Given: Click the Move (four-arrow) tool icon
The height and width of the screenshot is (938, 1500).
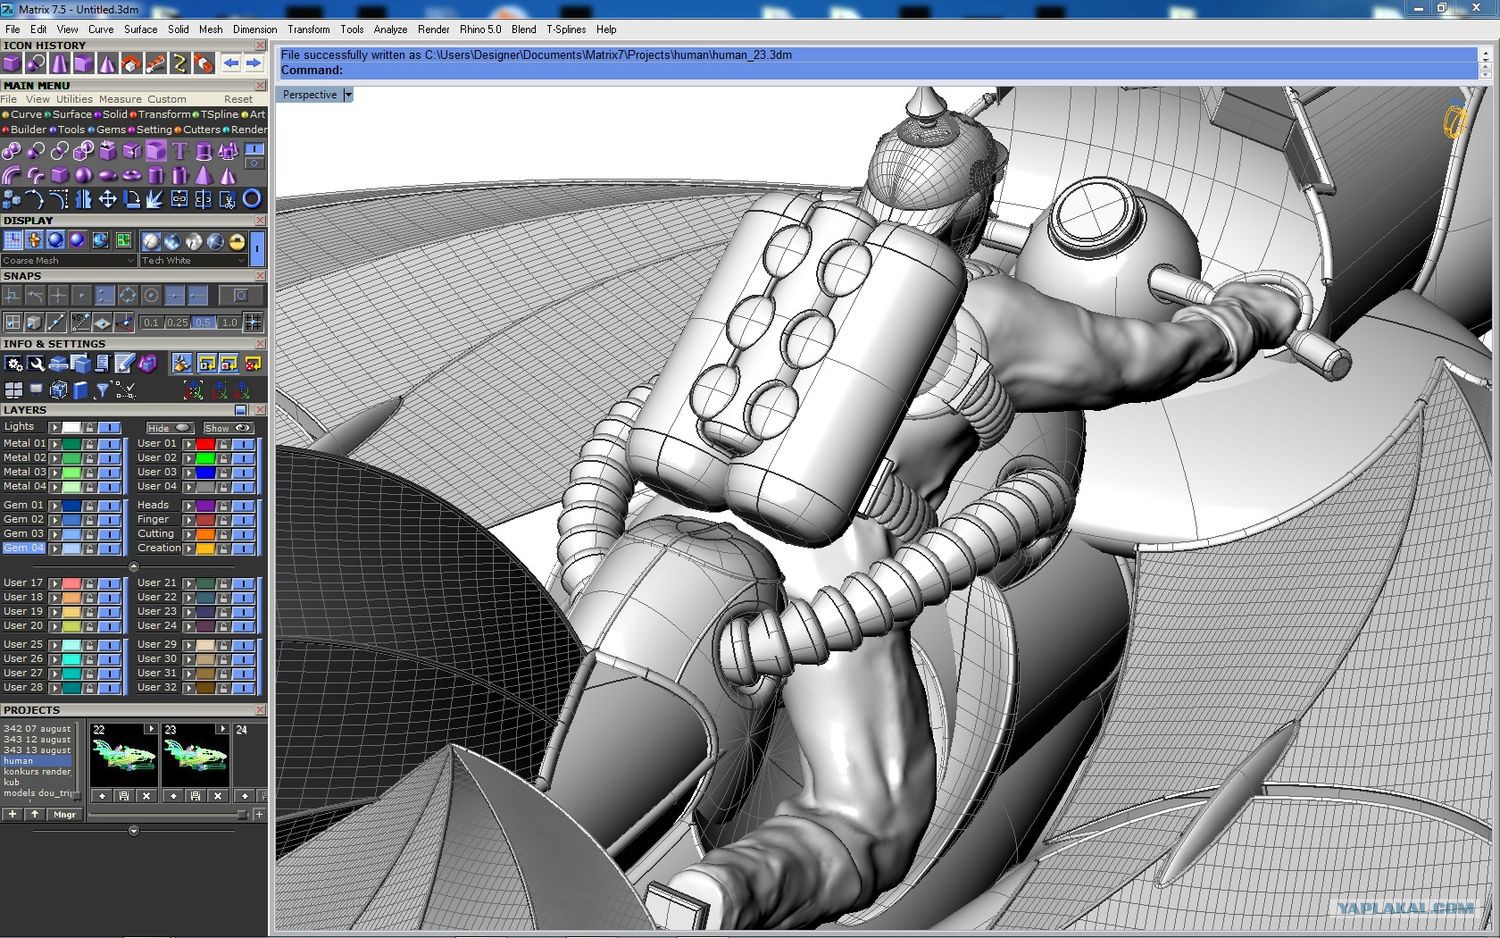Looking at the screenshot, I should (108, 199).
